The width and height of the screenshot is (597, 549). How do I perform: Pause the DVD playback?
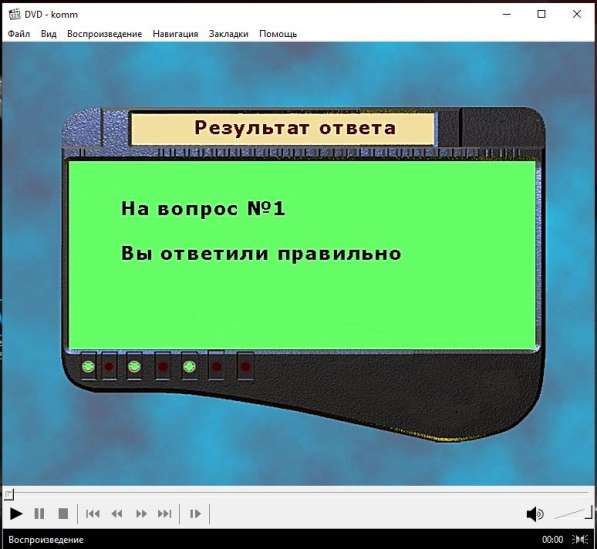point(39,514)
